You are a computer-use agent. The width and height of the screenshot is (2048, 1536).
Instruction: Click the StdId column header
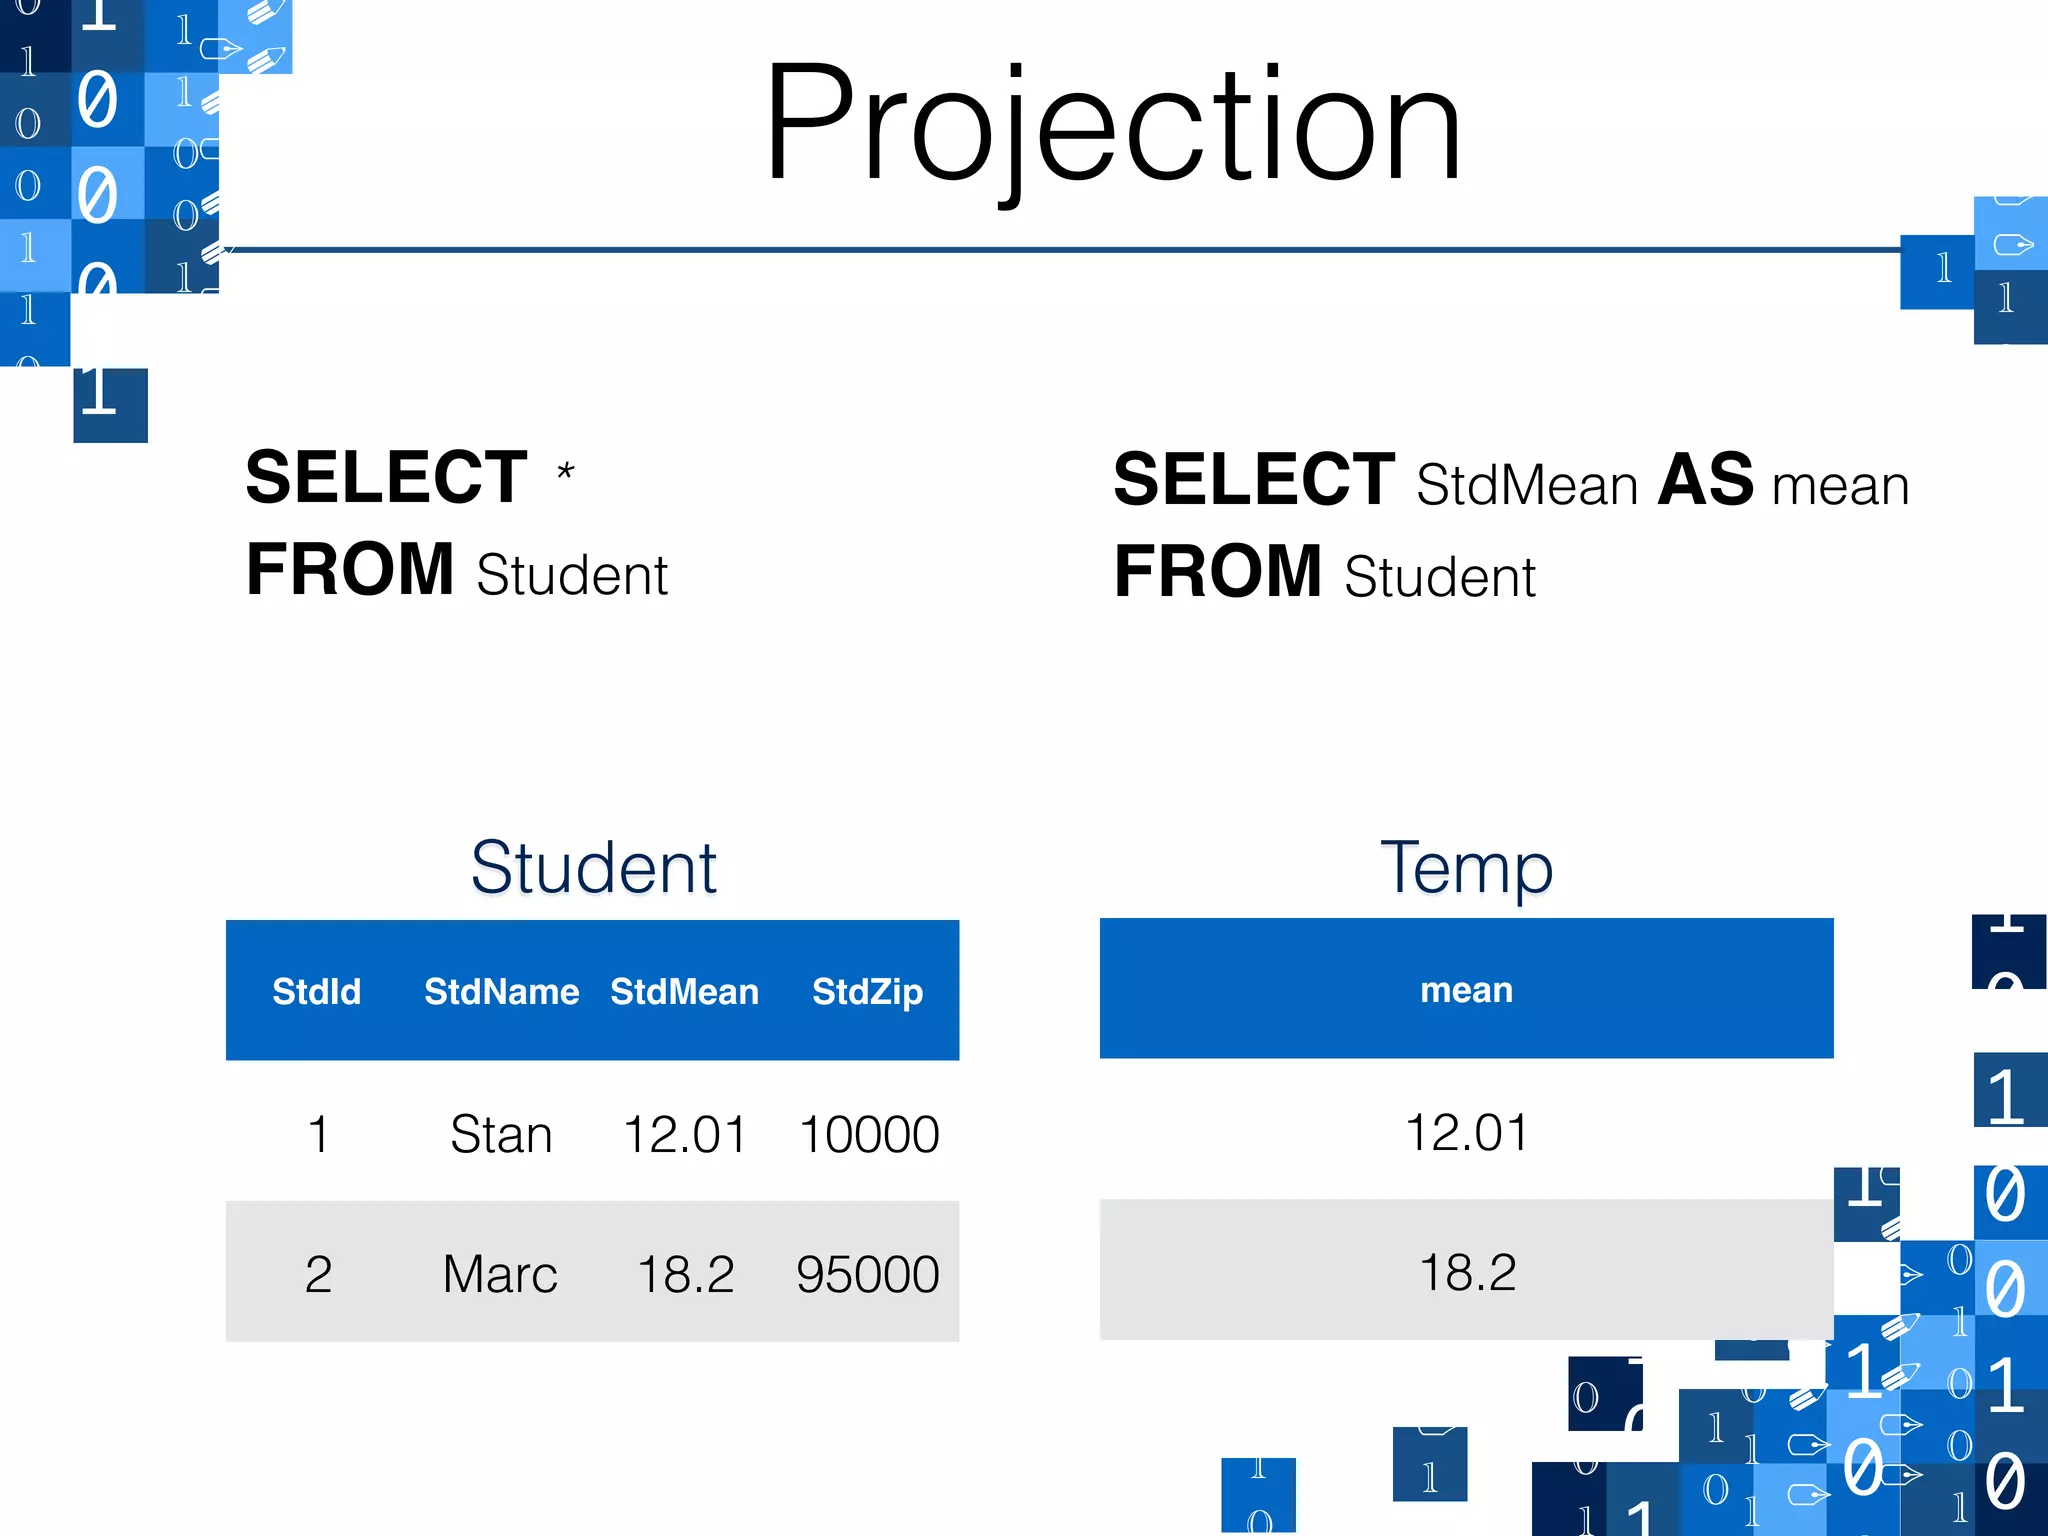coord(316,991)
